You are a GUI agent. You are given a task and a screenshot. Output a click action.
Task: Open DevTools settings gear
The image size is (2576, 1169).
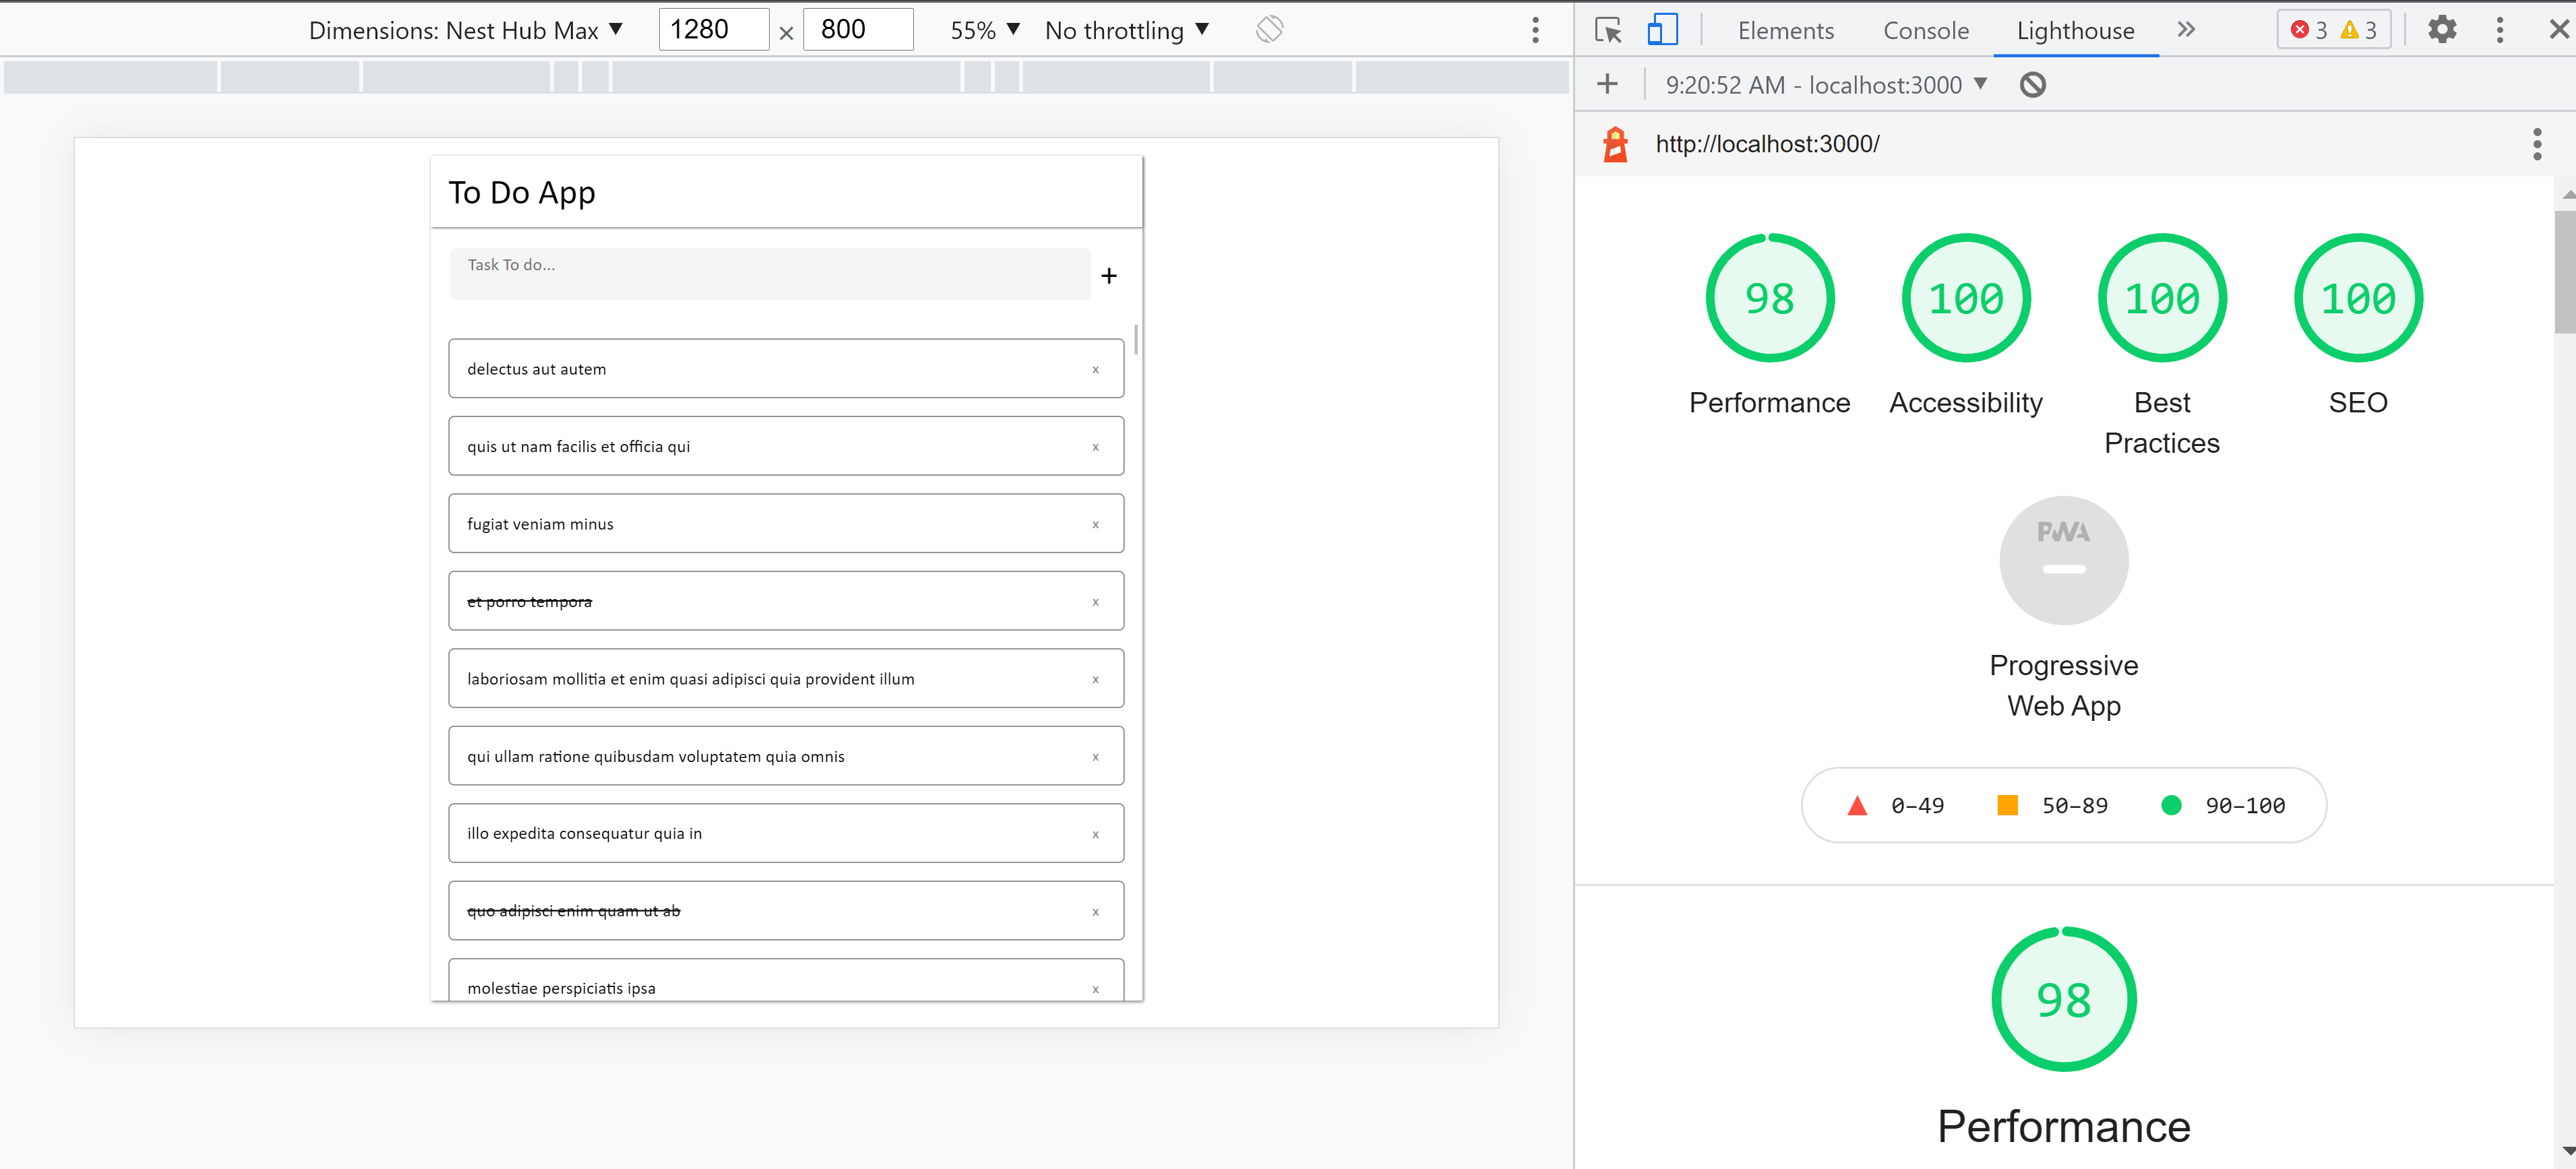pos(2442,29)
